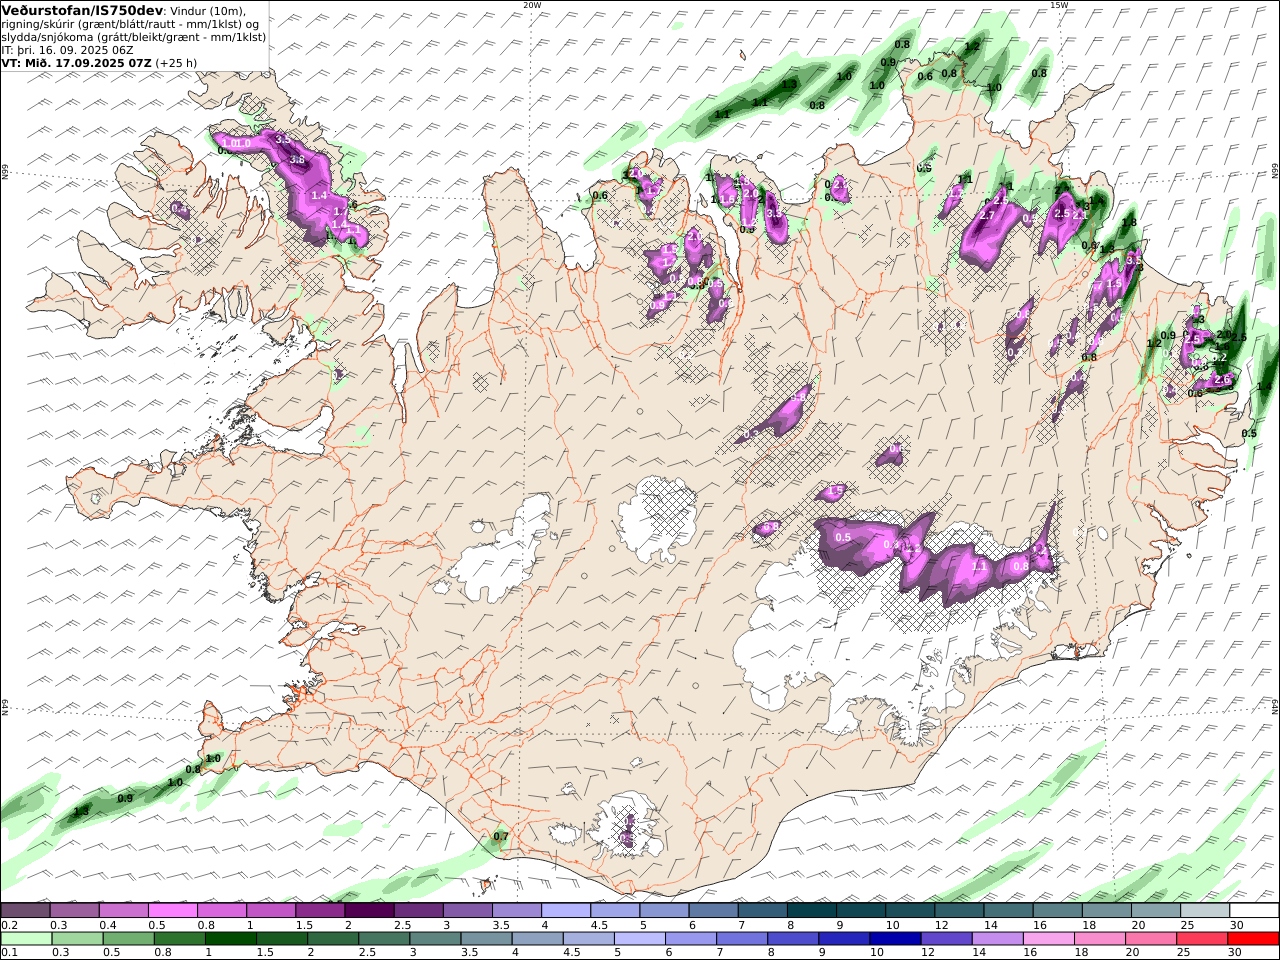This screenshot has width=1280, height=960.
Task: Click the '1.3' rain value southwest of Reykjanes
Action: point(82,810)
